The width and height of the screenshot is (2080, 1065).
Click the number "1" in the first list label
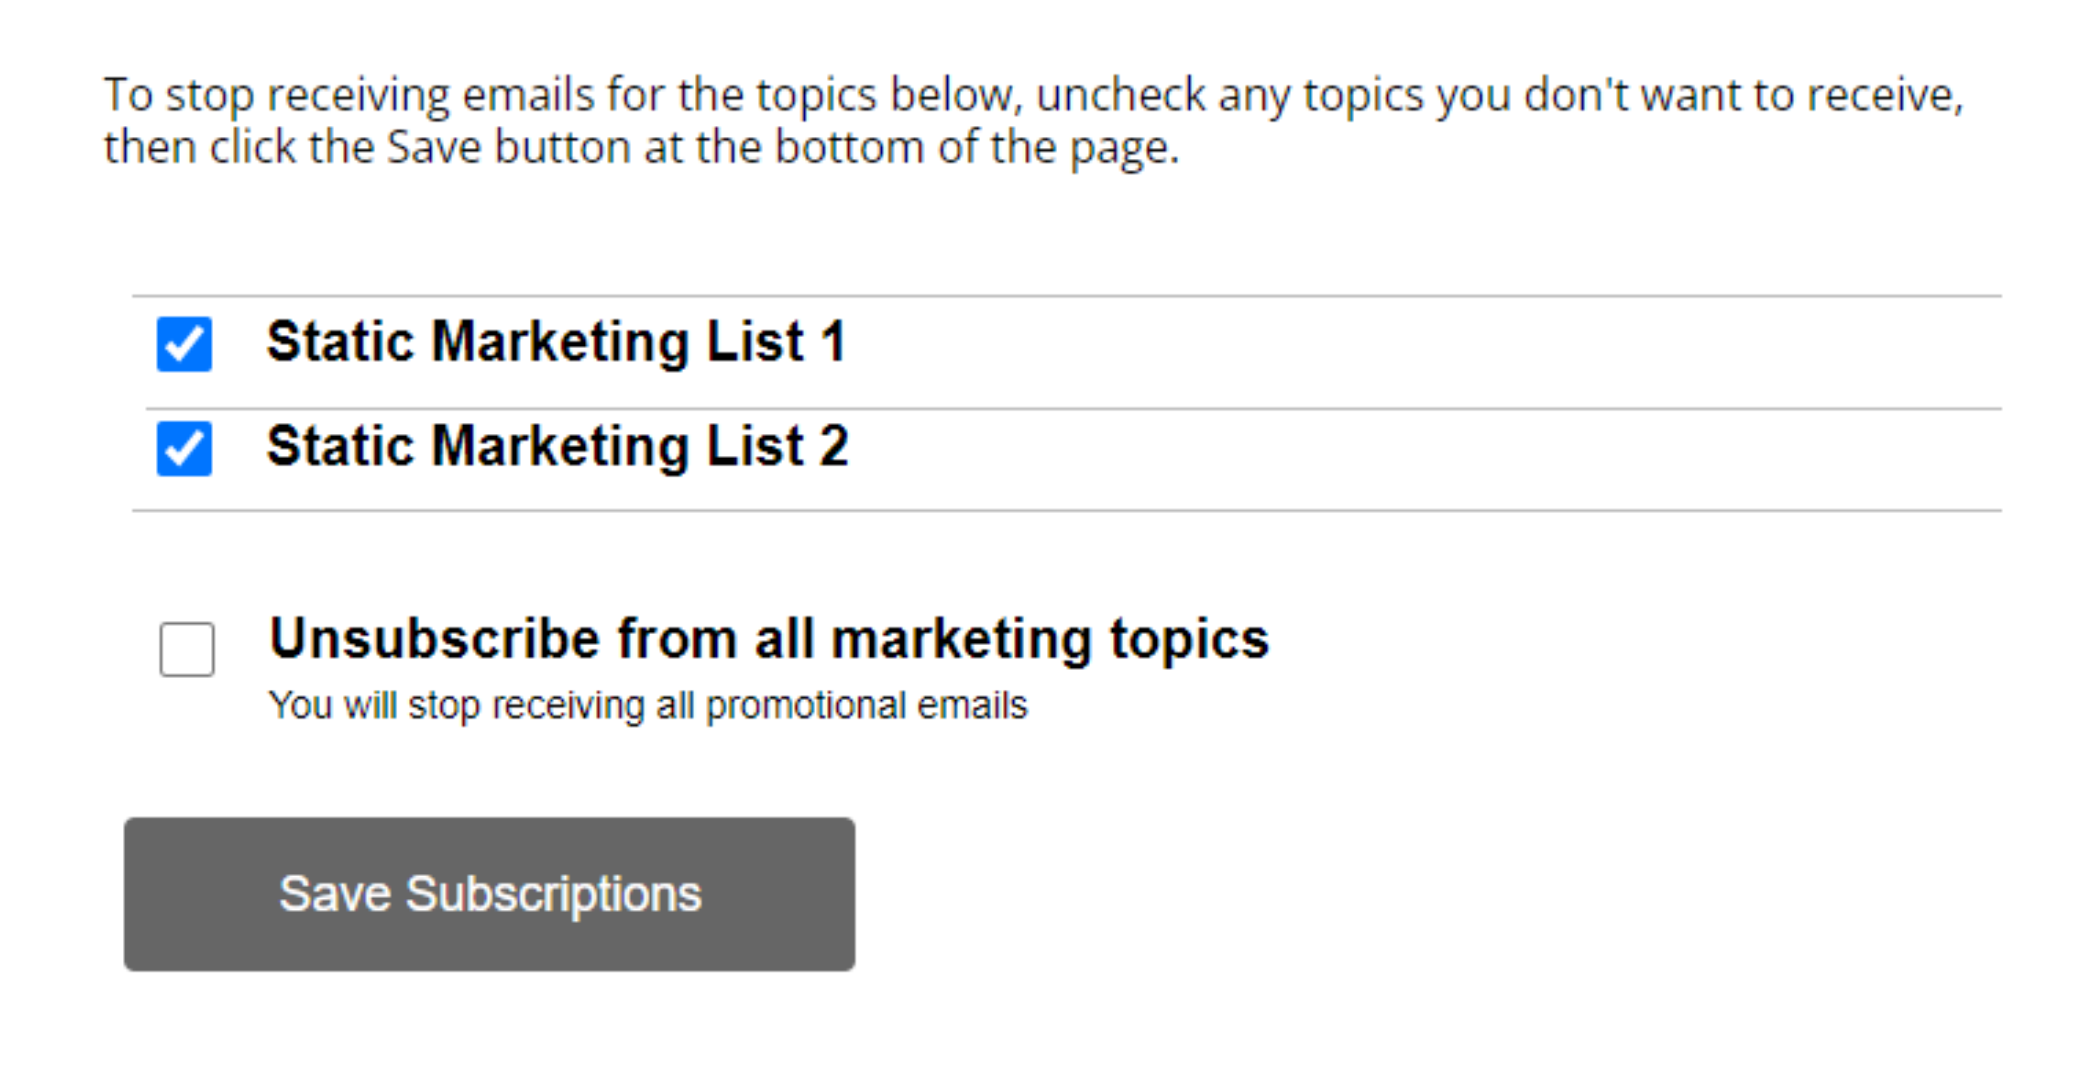click(x=834, y=342)
